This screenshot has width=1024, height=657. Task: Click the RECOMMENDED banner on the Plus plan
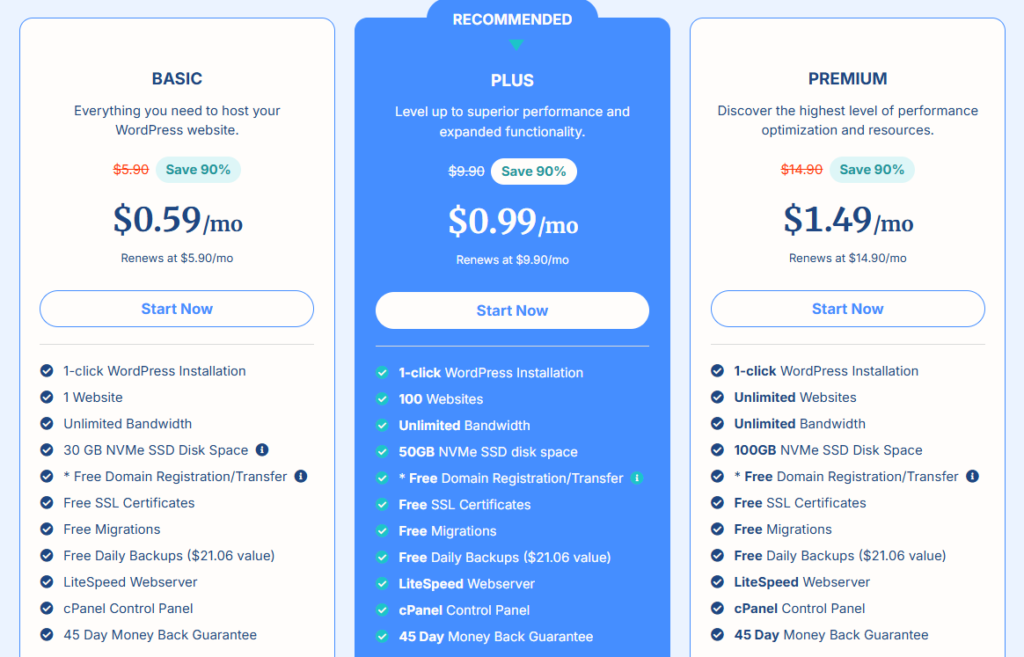[512, 19]
